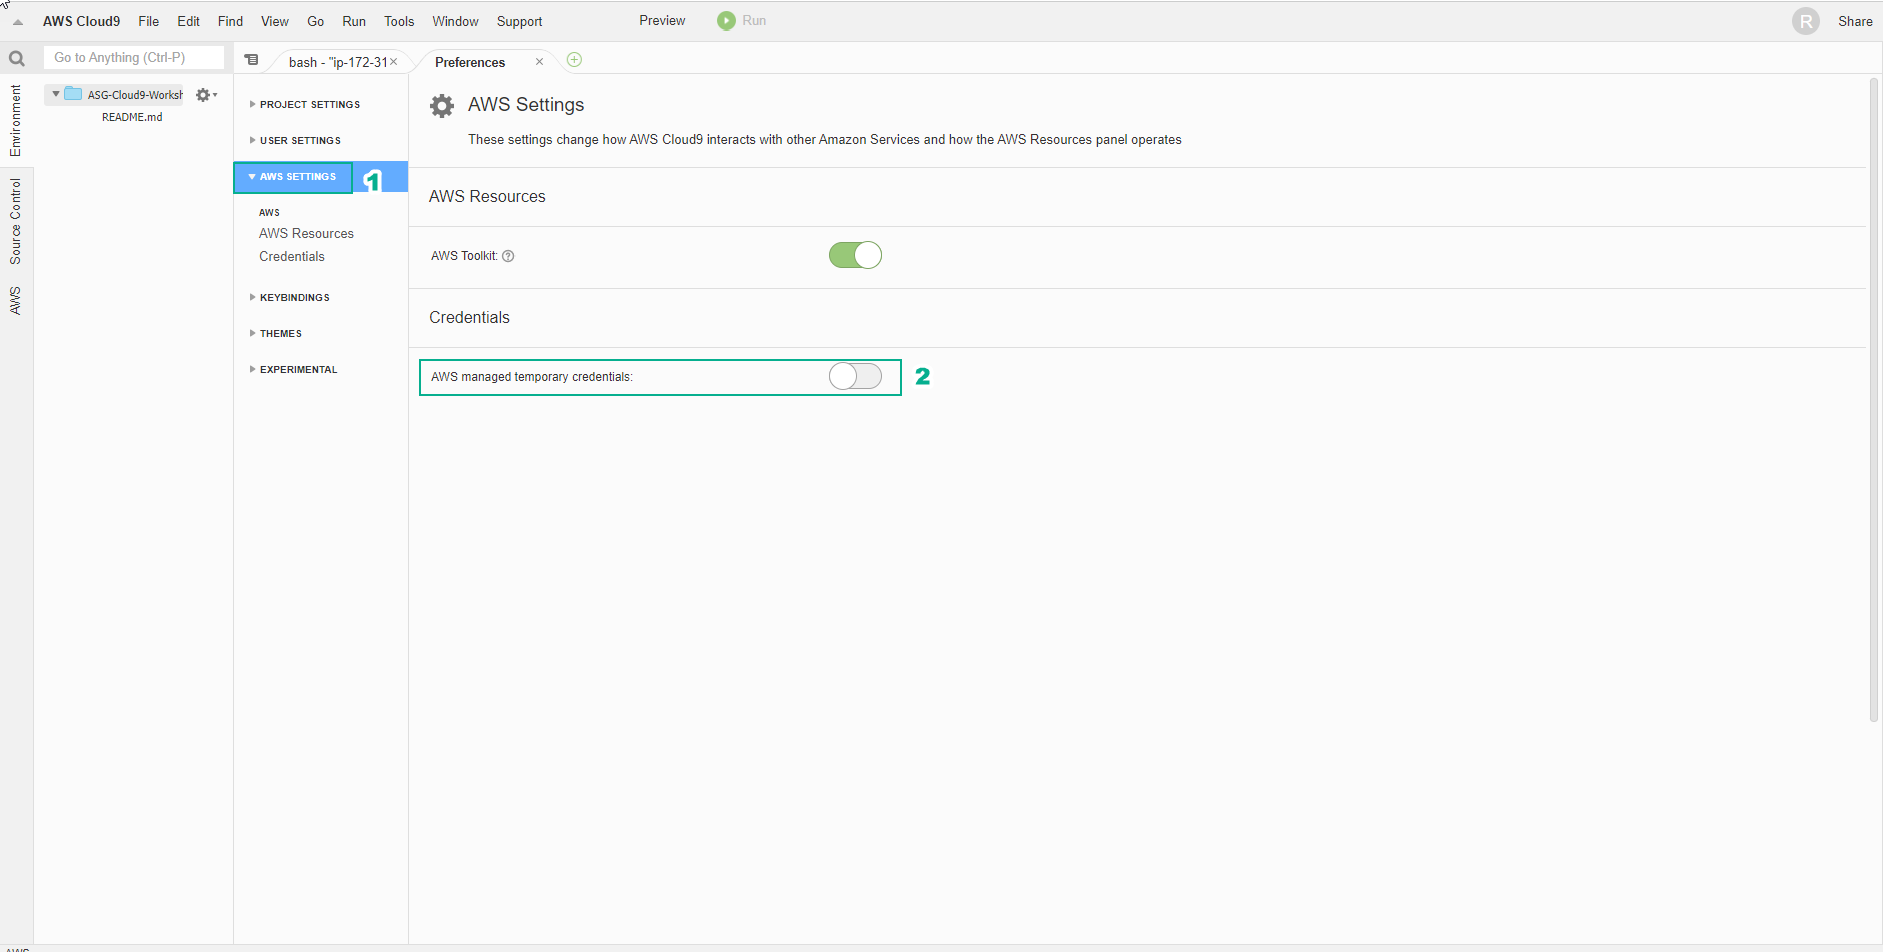Collapse the ASG-Cloud9-Workshop folder tree arrow
The width and height of the screenshot is (1883, 952).
(56, 94)
